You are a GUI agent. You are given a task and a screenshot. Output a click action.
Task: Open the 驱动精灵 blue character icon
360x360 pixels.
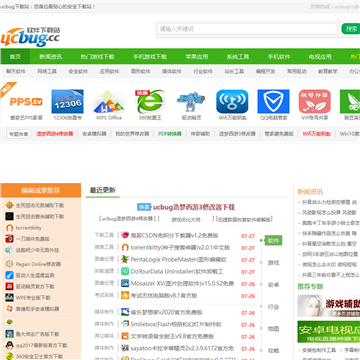click(x=191, y=101)
